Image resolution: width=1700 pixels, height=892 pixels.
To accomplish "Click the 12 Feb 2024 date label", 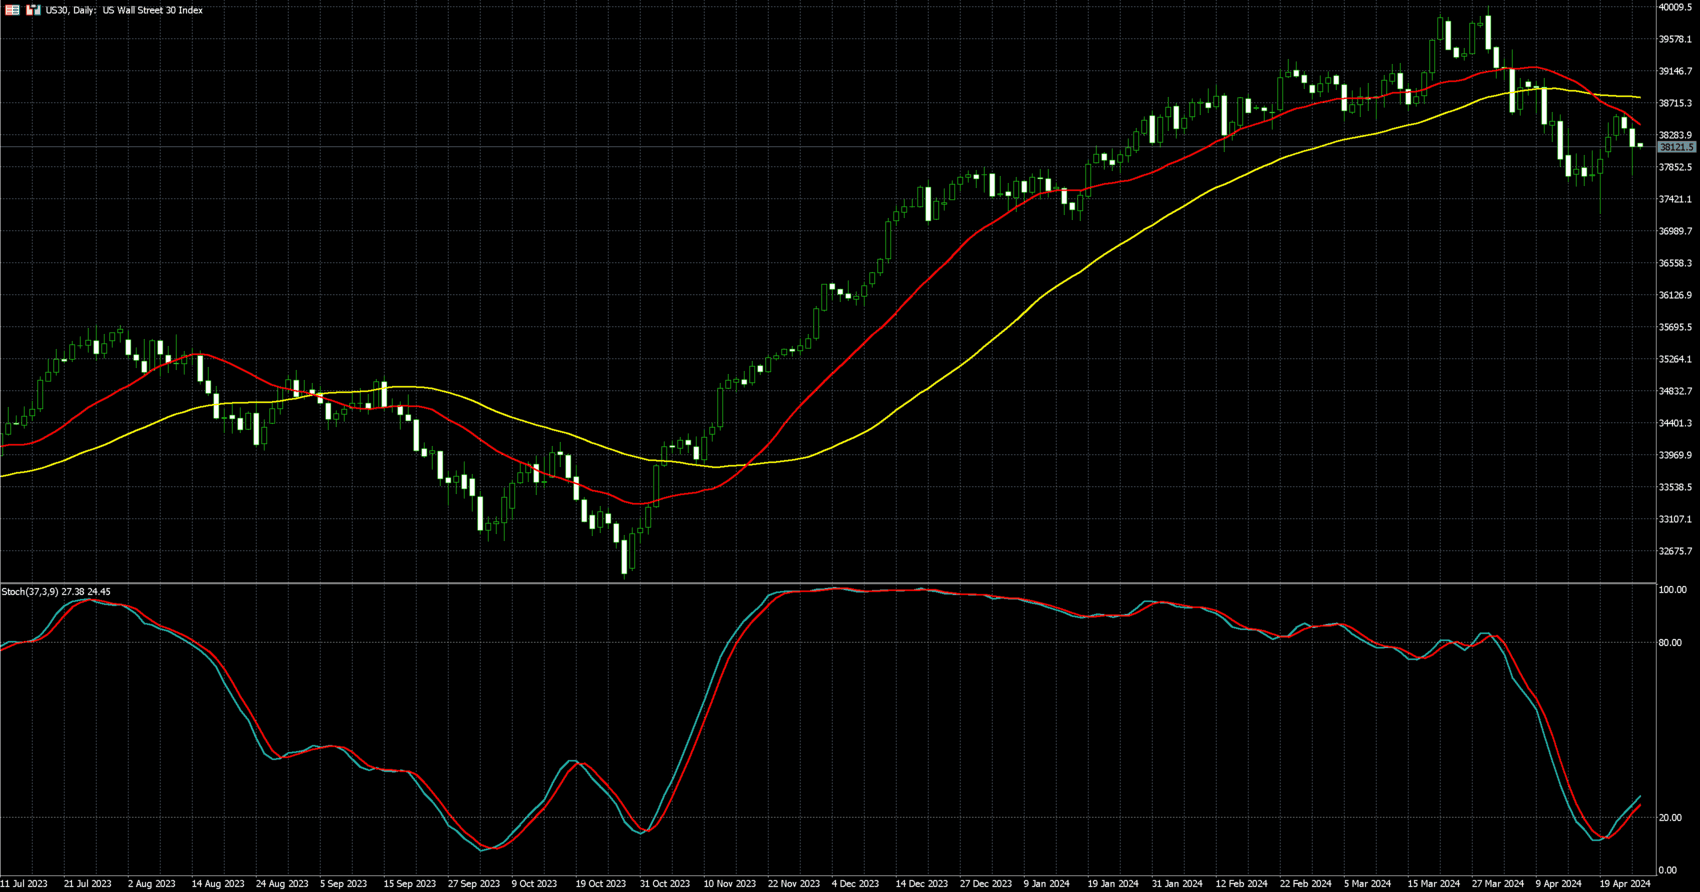I will (x=1241, y=884).
